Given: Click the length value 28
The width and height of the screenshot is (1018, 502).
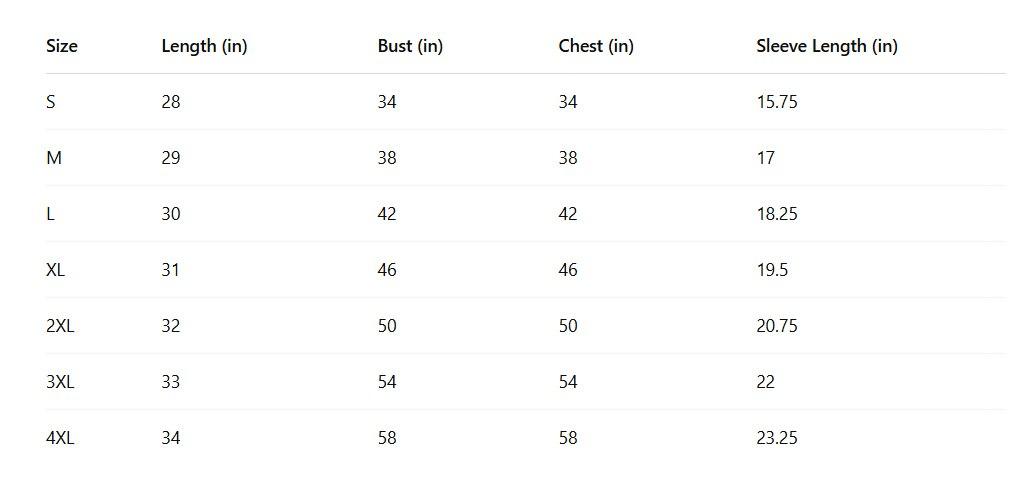Looking at the screenshot, I should tap(171, 102).
